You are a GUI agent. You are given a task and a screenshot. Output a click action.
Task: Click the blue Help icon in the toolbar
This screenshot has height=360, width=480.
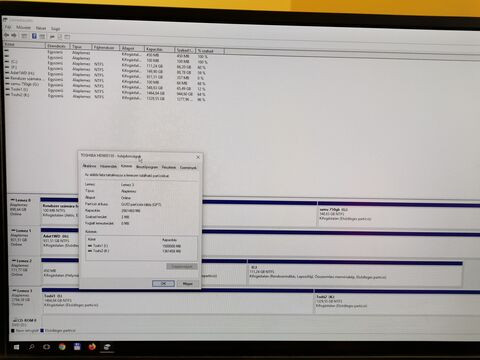click(x=34, y=36)
